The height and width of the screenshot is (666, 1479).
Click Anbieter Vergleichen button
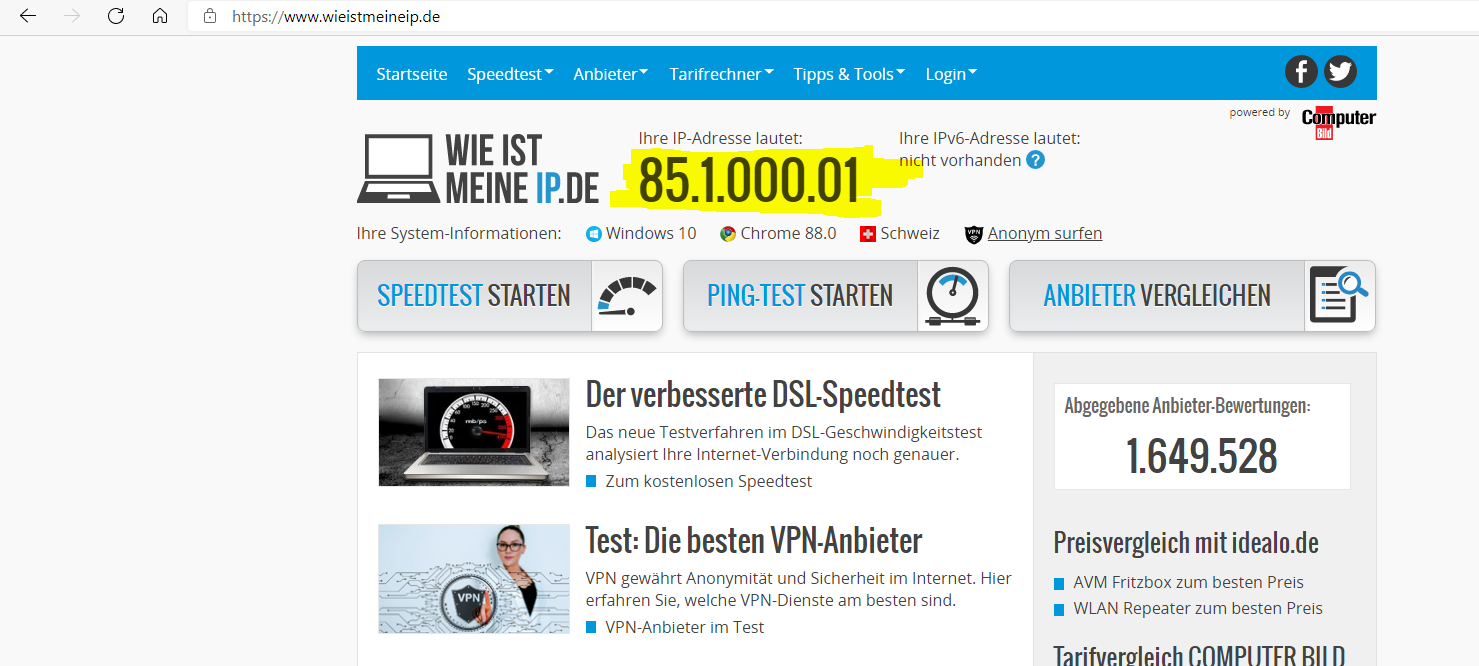[x=1191, y=296]
